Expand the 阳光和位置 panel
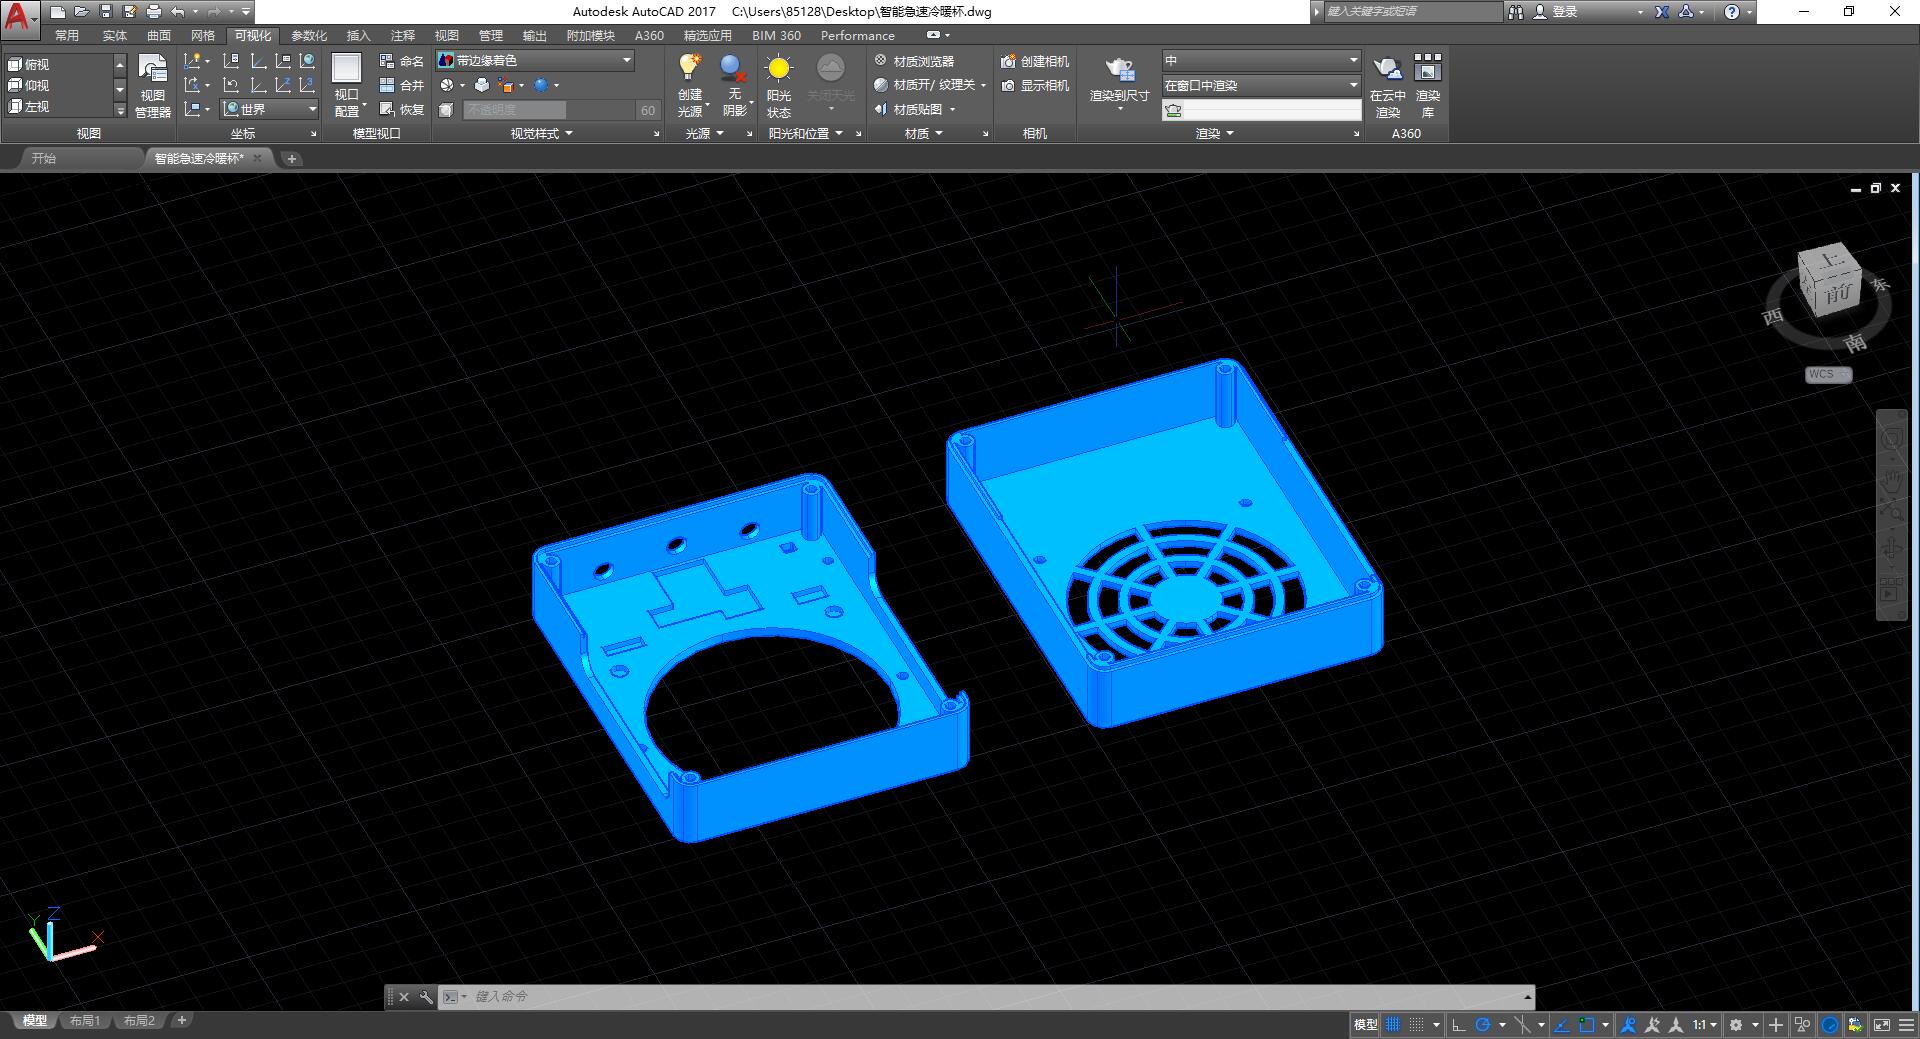The image size is (1920, 1039). (805, 133)
